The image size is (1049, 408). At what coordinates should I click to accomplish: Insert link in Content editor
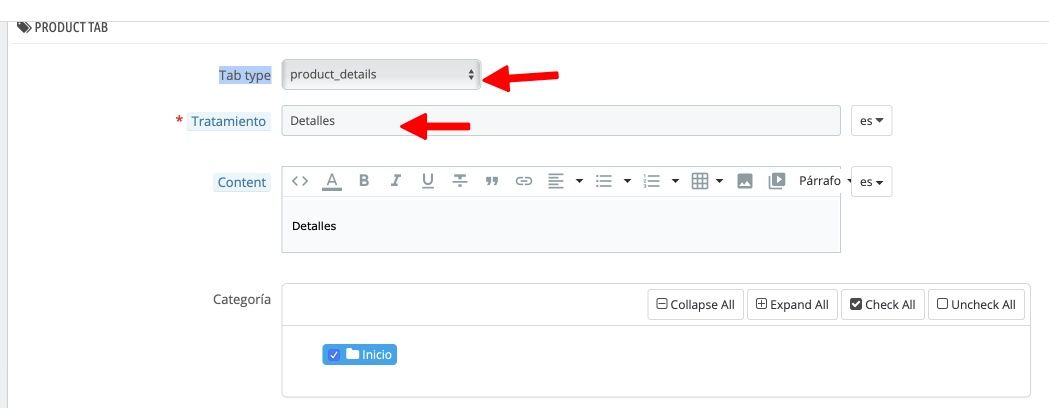click(x=524, y=181)
